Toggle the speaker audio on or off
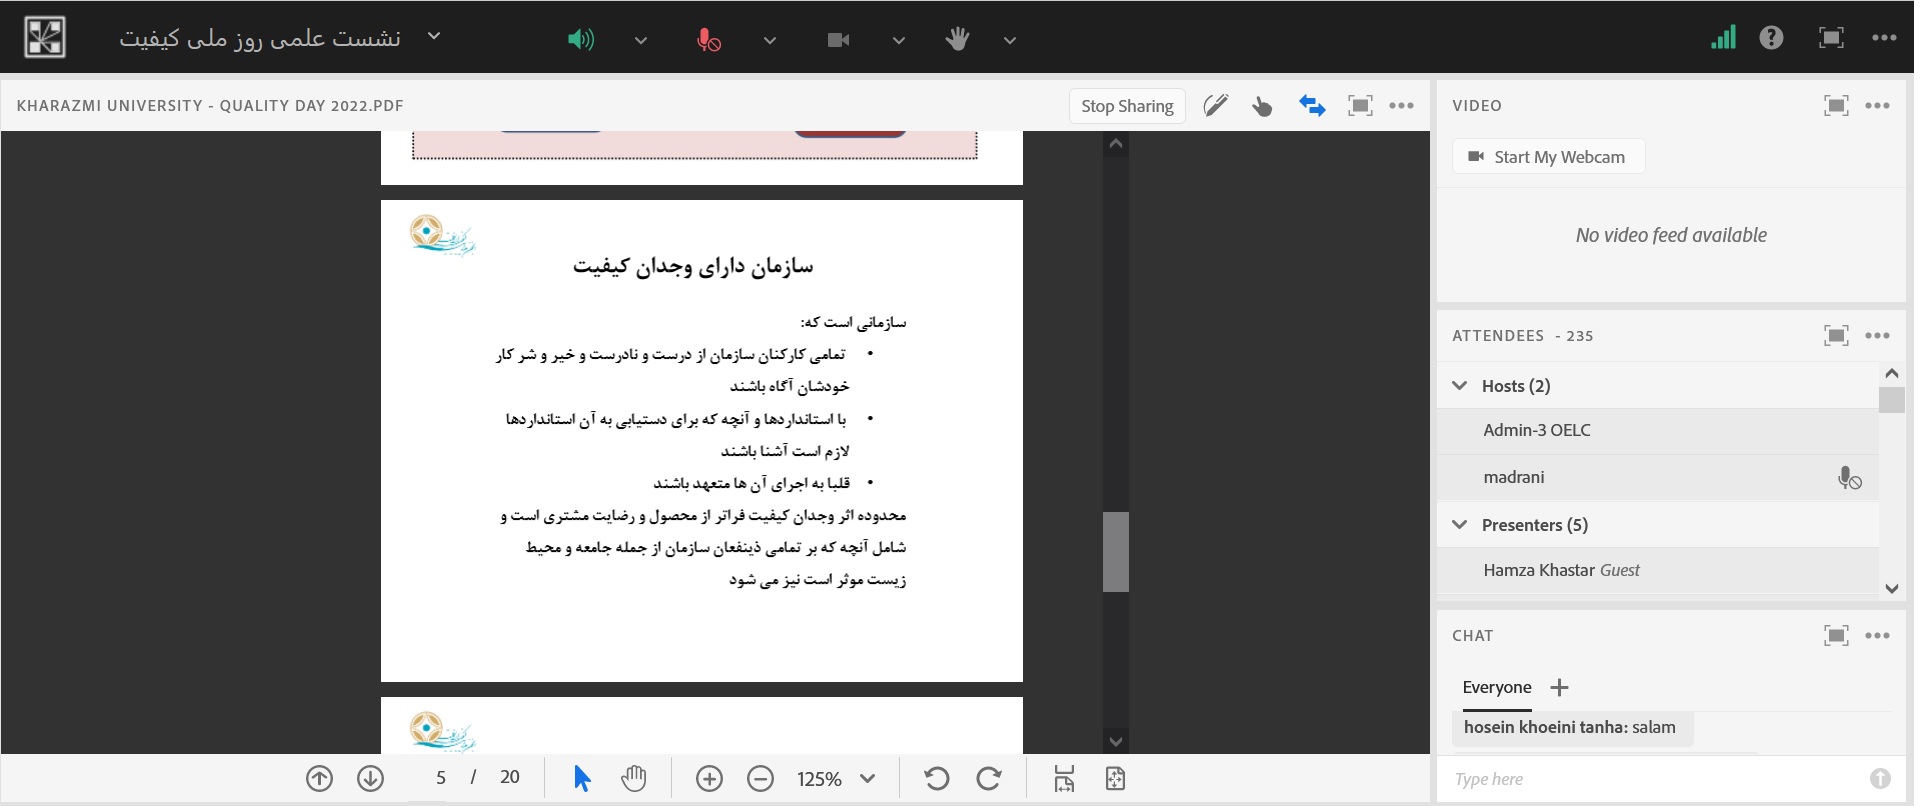Viewport: 1920px width, 806px height. click(580, 40)
